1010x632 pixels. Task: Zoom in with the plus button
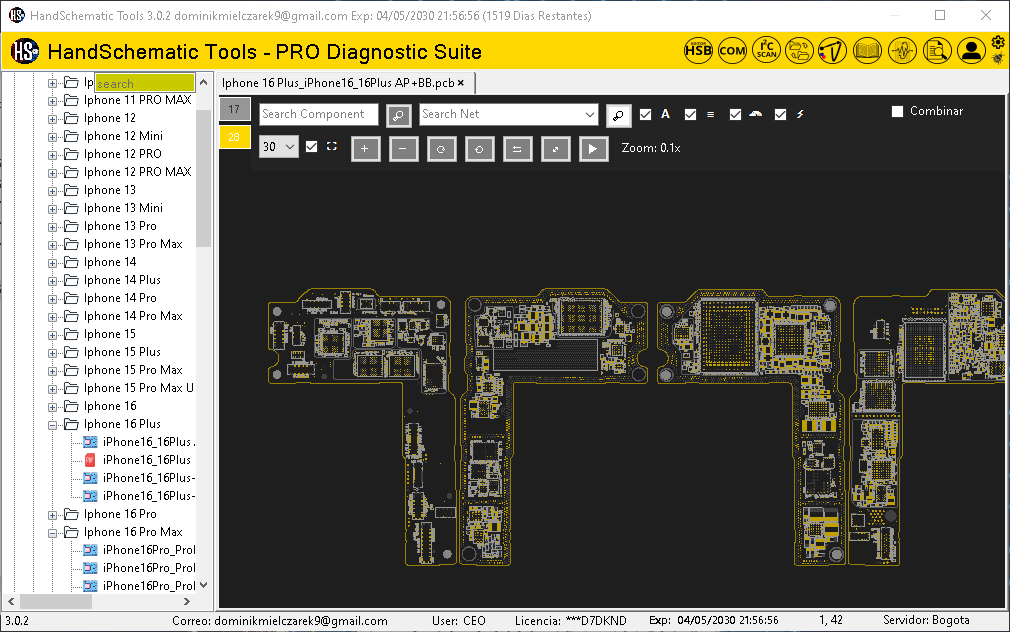click(365, 149)
